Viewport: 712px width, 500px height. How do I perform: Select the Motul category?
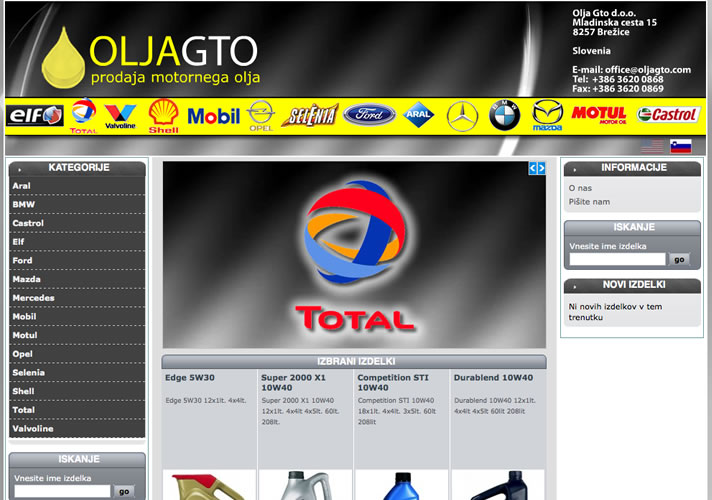(24, 335)
